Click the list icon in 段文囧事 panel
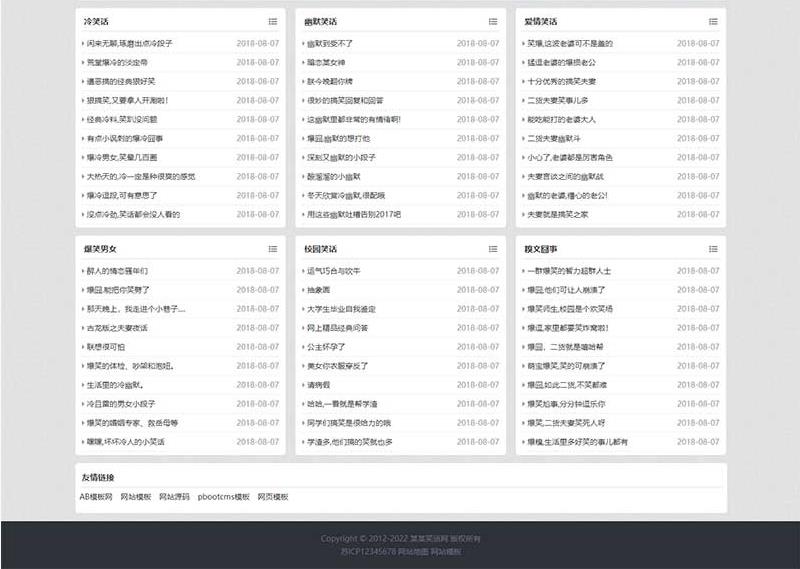Screen dimensions: 800x569 click(713, 248)
